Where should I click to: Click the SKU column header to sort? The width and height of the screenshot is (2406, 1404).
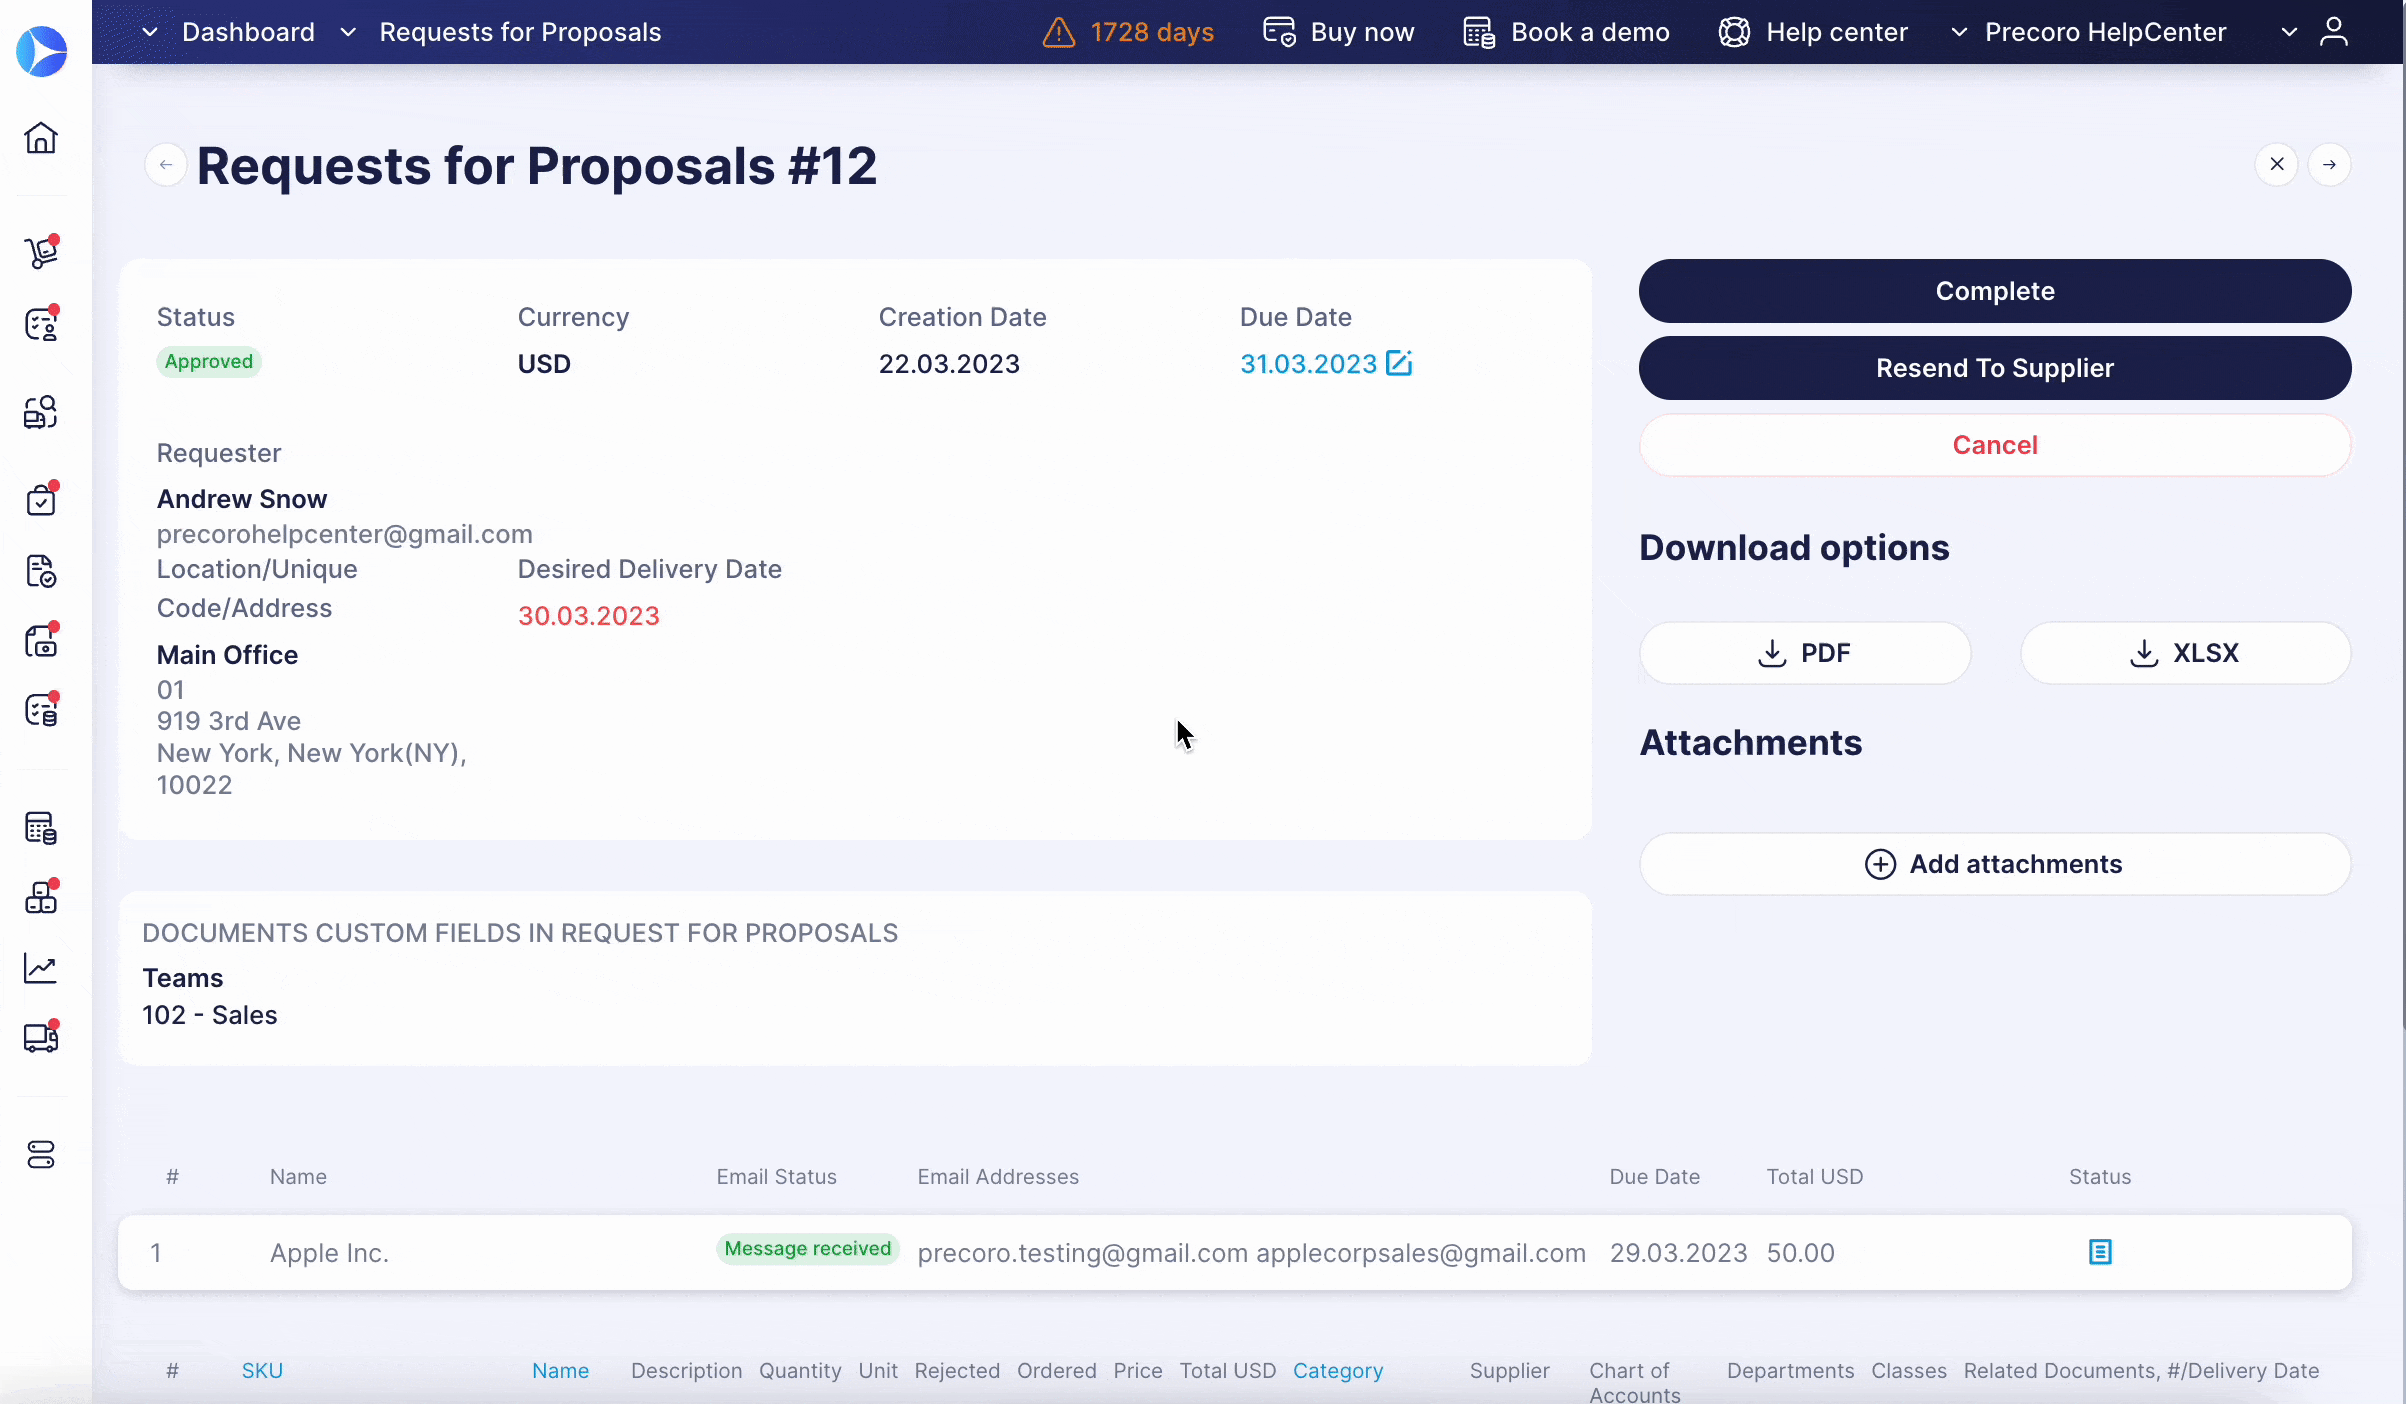point(262,1371)
